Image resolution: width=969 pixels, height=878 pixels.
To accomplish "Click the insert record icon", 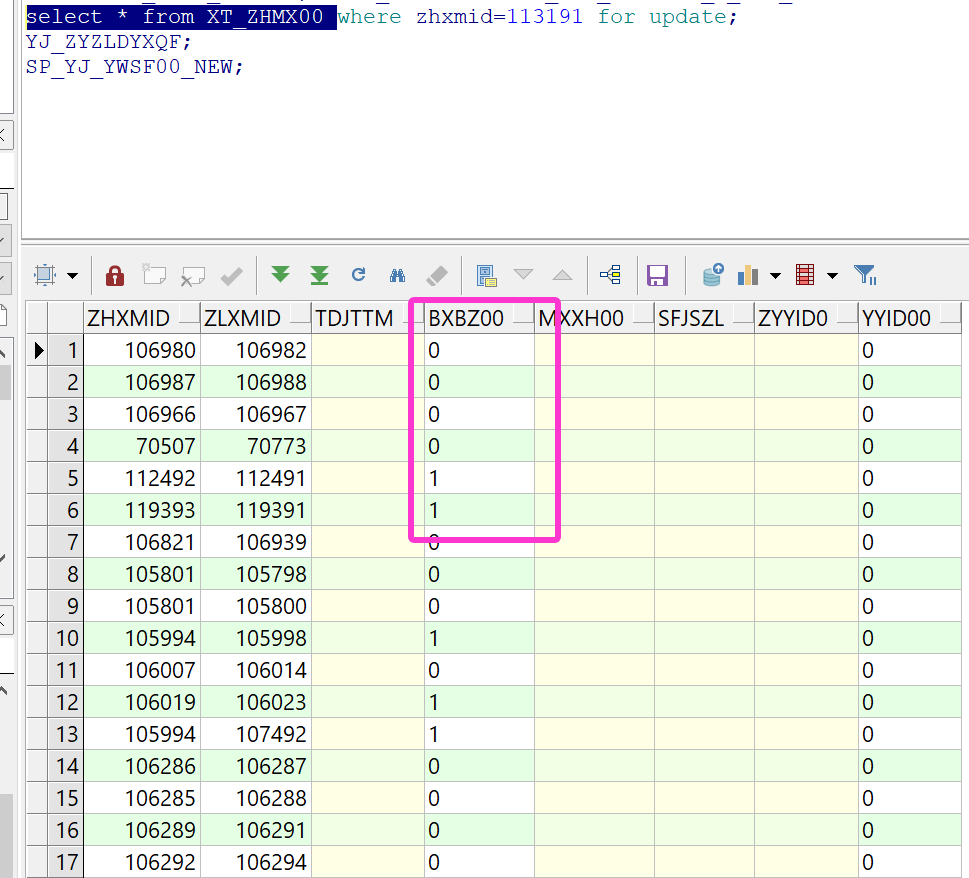I will coord(153,275).
